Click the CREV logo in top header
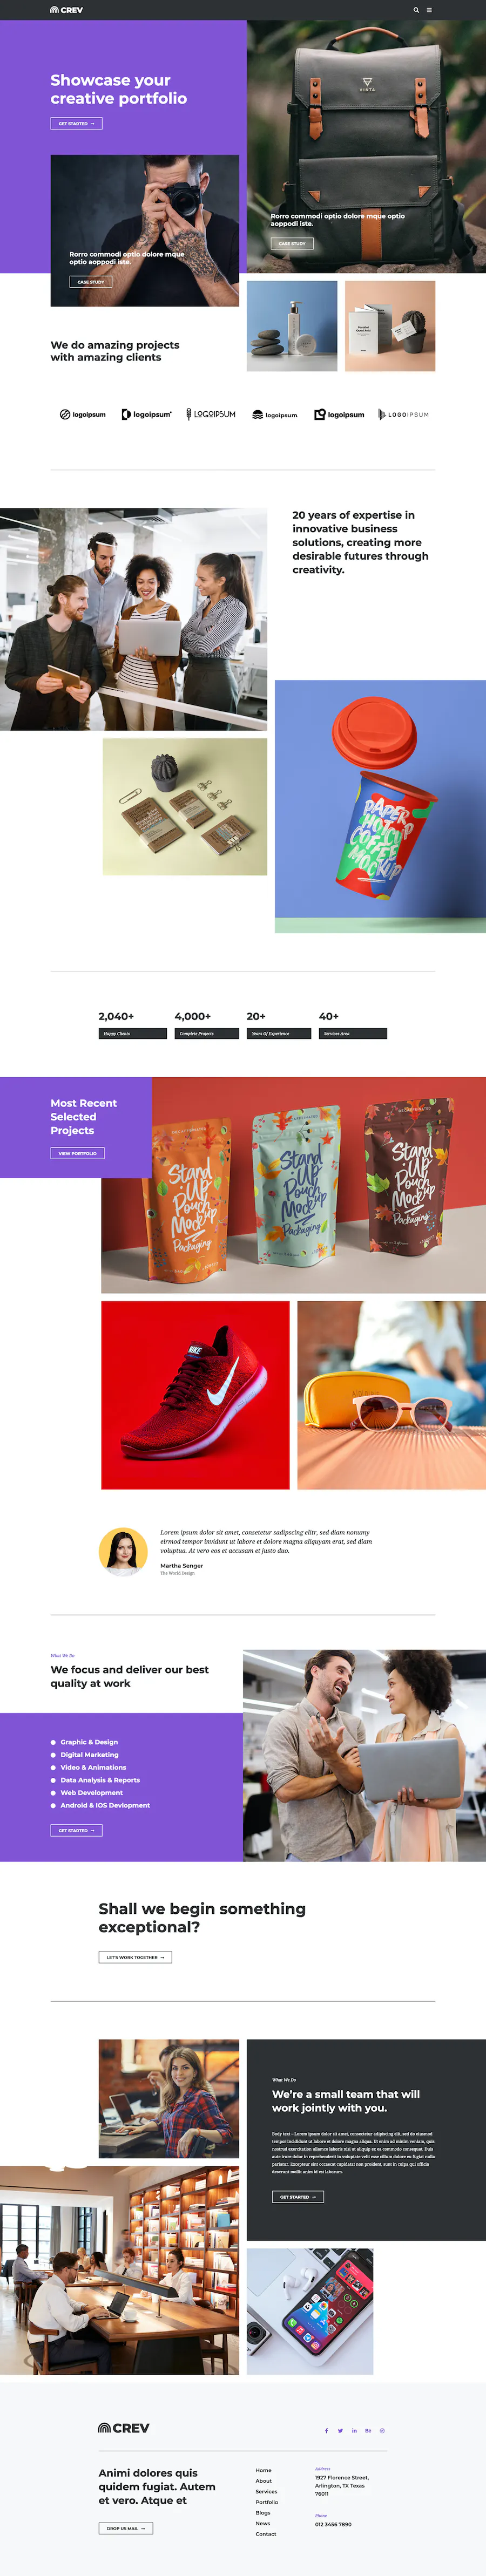Viewport: 486px width, 2576px height. click(66, 10)
